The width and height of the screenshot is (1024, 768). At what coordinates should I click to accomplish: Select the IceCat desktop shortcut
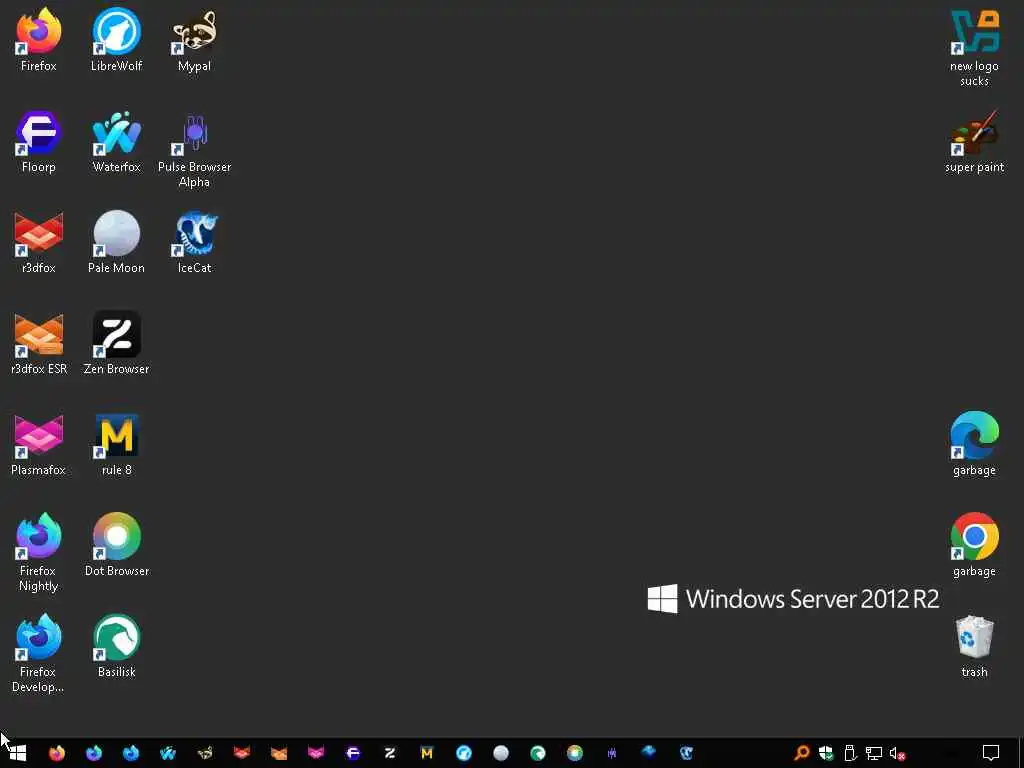(x=194, y=242)
